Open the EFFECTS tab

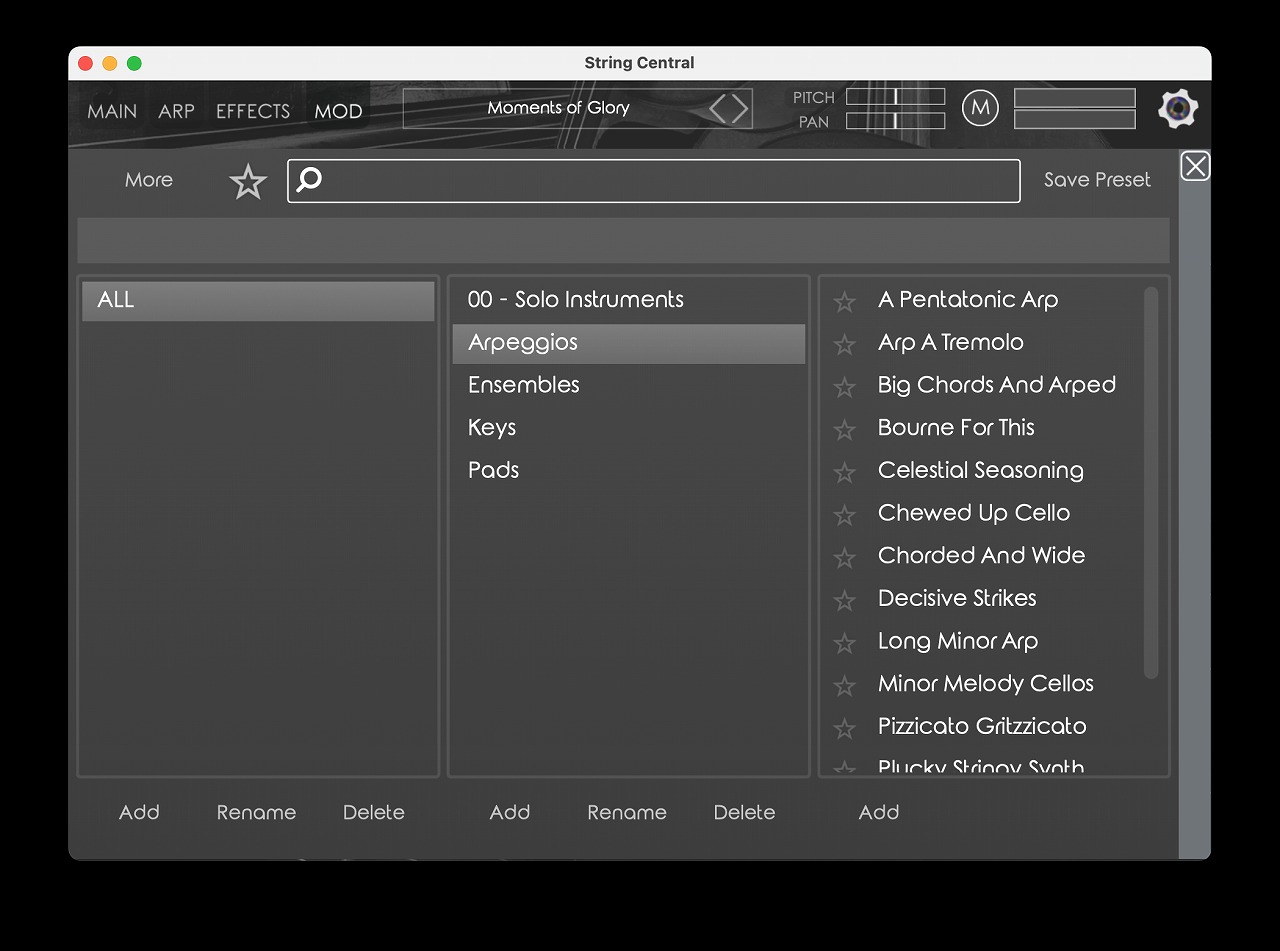[x=253, y=111]
